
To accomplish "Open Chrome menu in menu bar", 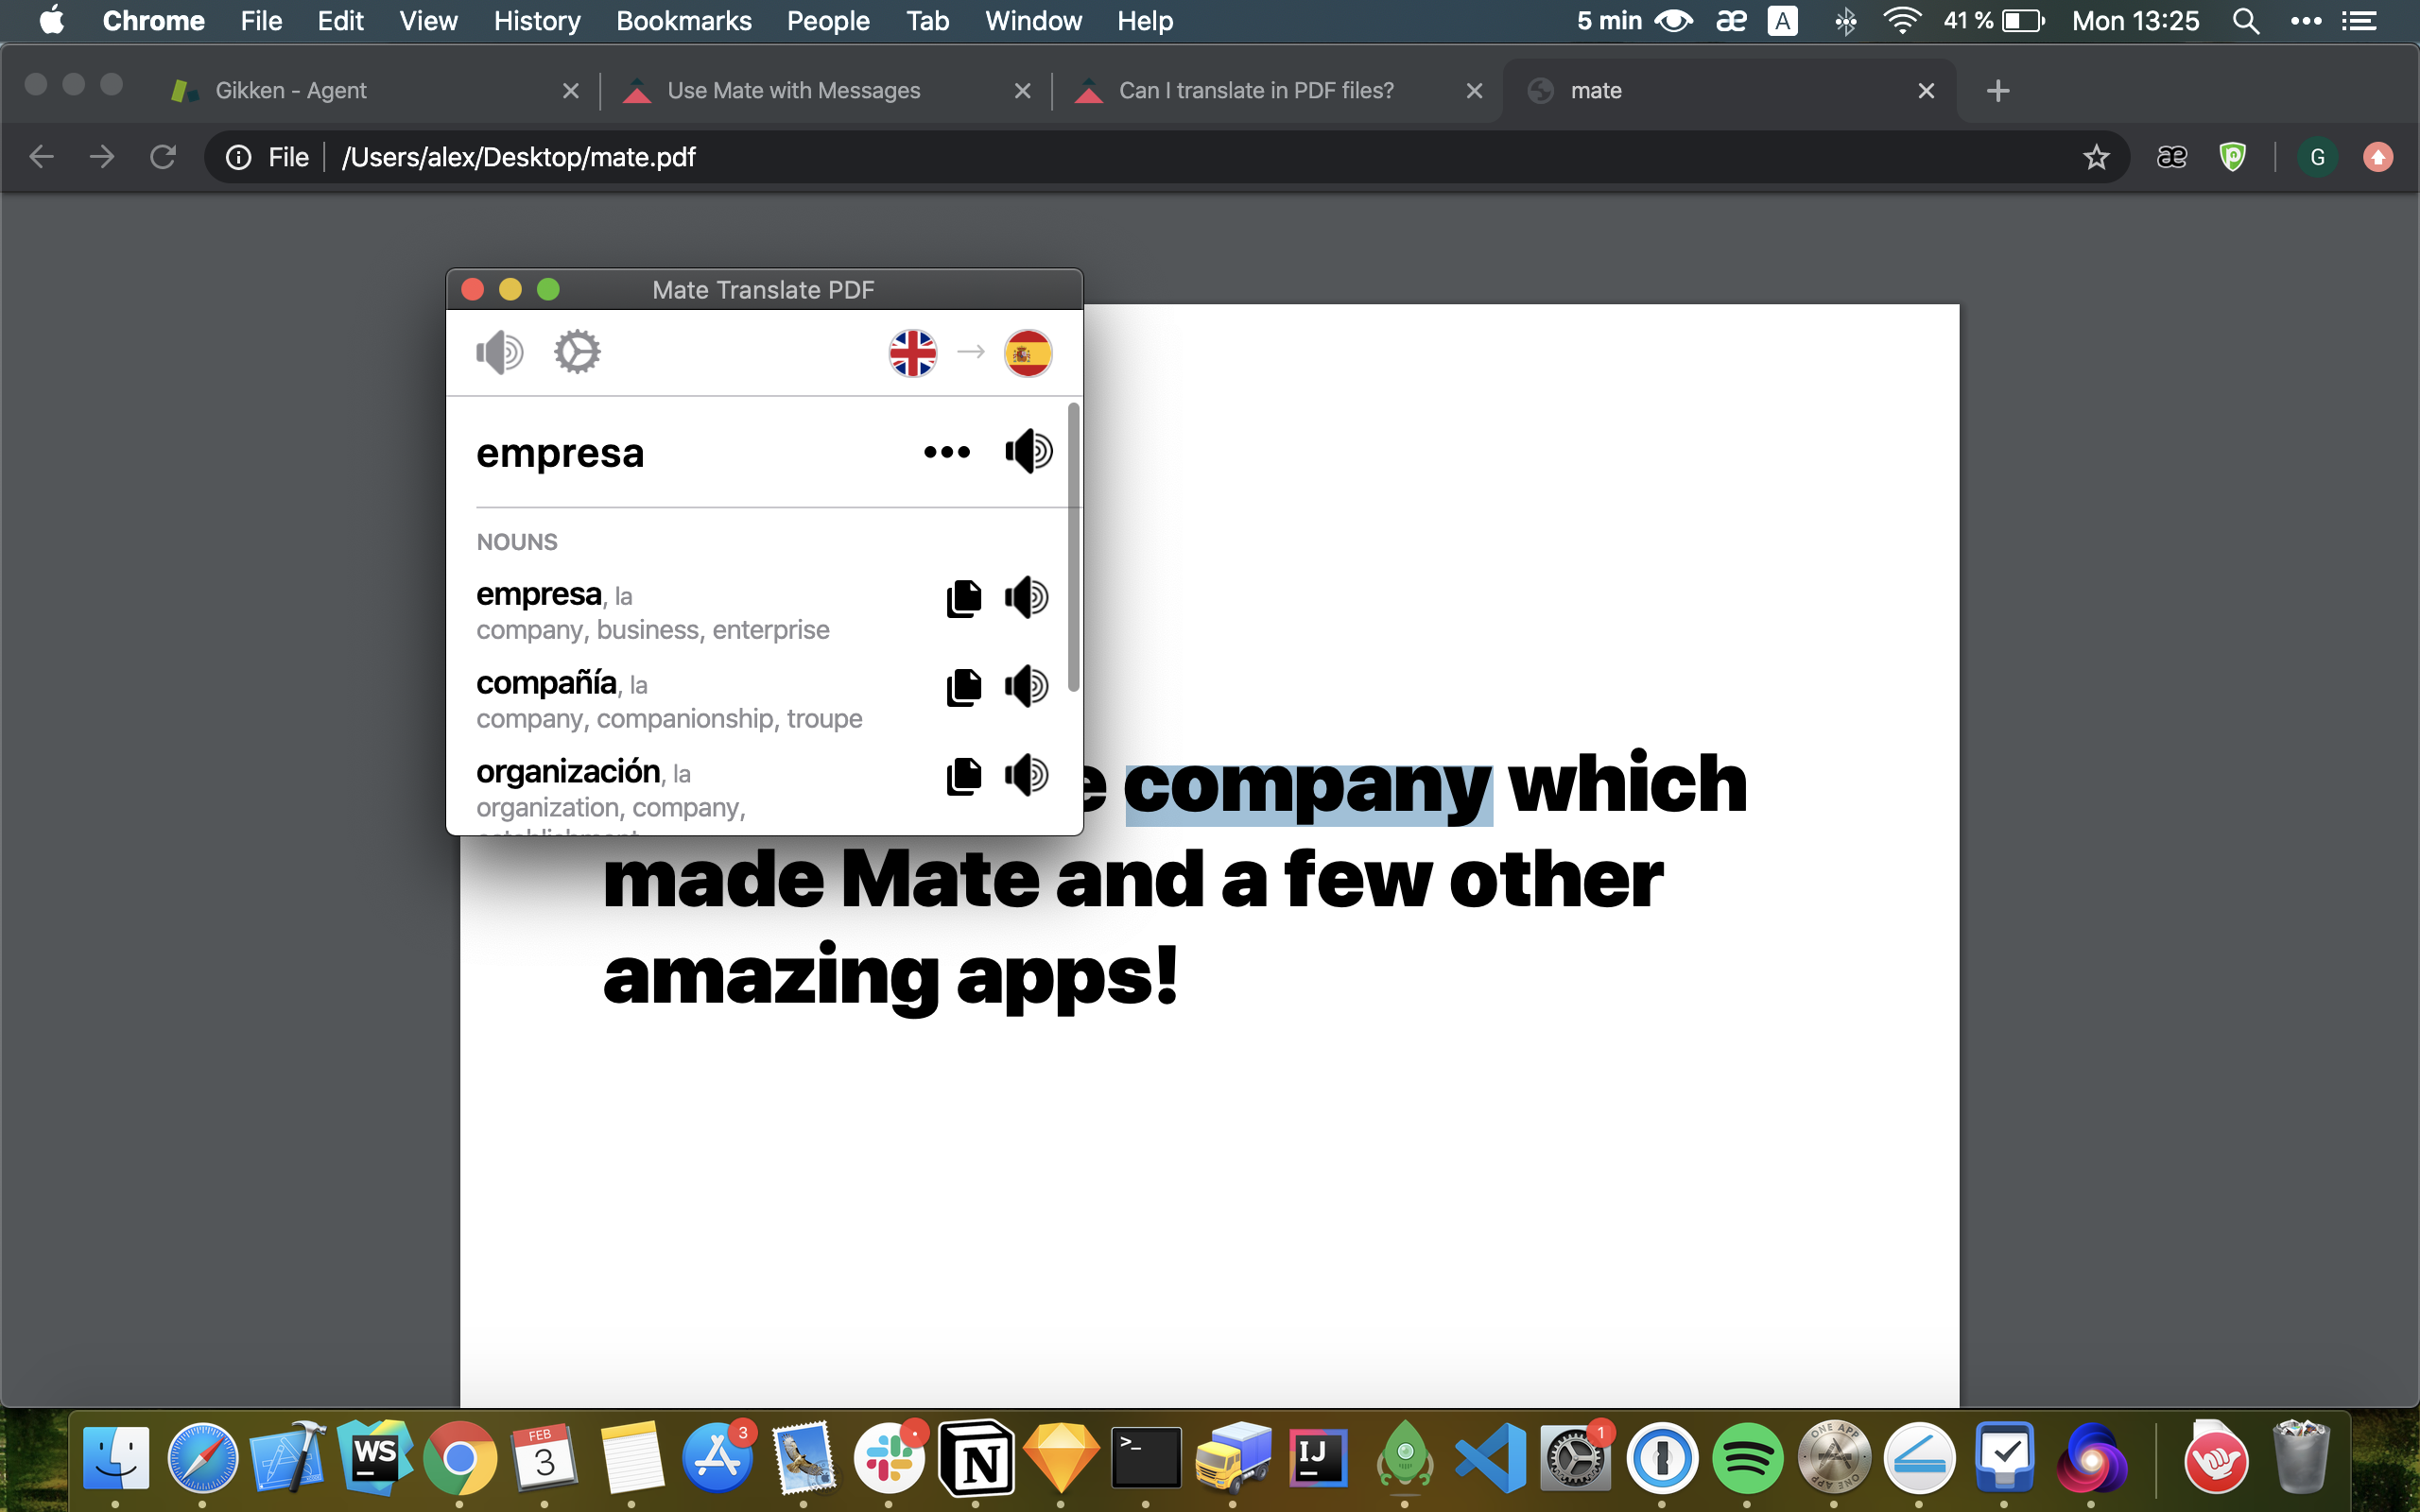I will click(153, 21).
